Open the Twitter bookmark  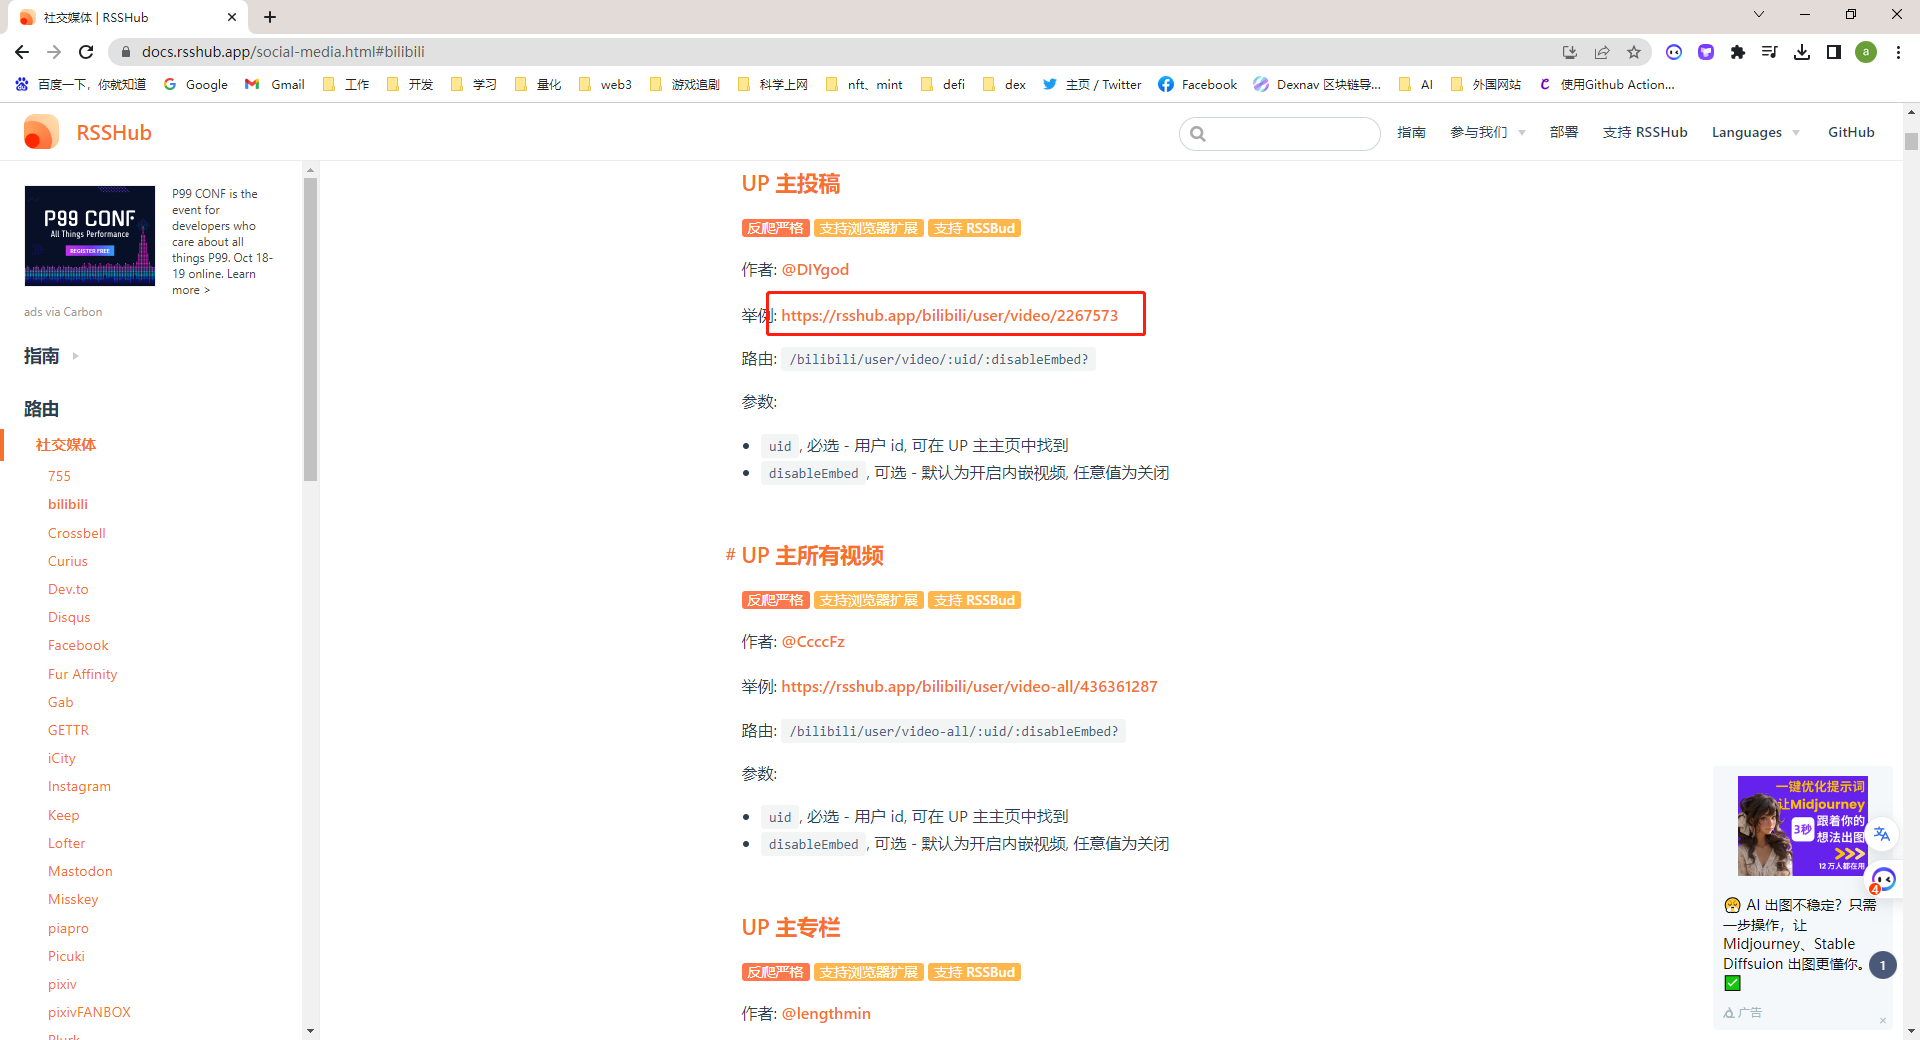(x=1092, y=85)
